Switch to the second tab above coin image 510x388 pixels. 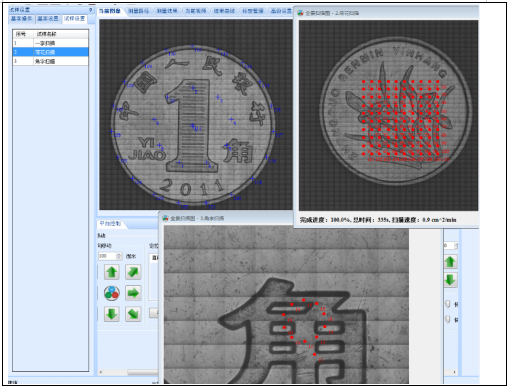[139, 11]
